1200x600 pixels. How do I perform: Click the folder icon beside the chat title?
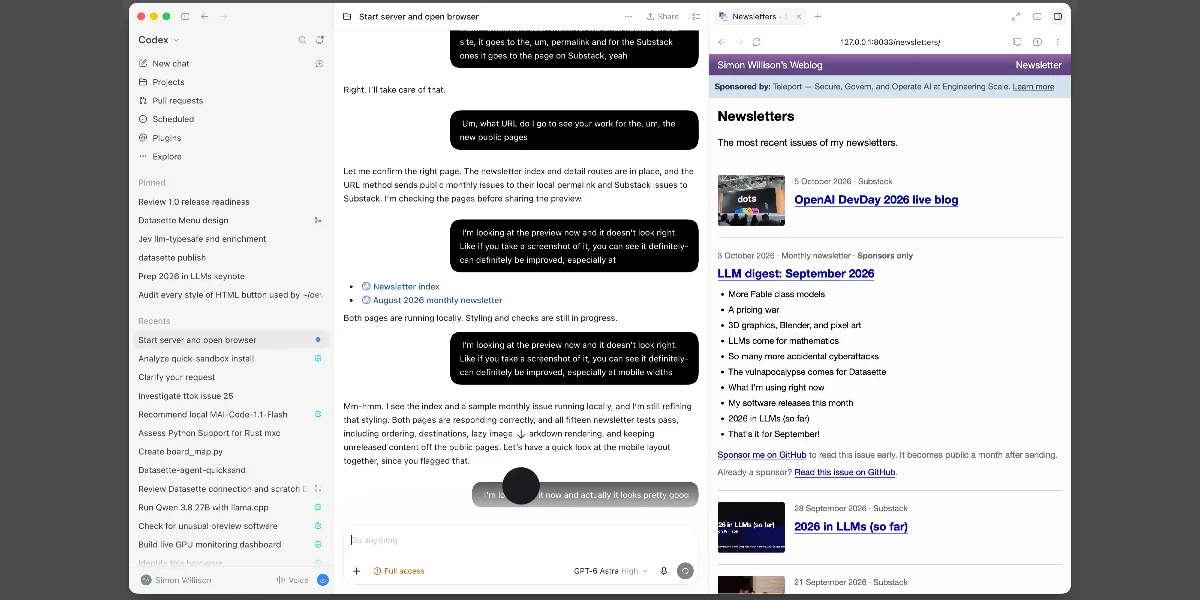(x=347, y=16)
